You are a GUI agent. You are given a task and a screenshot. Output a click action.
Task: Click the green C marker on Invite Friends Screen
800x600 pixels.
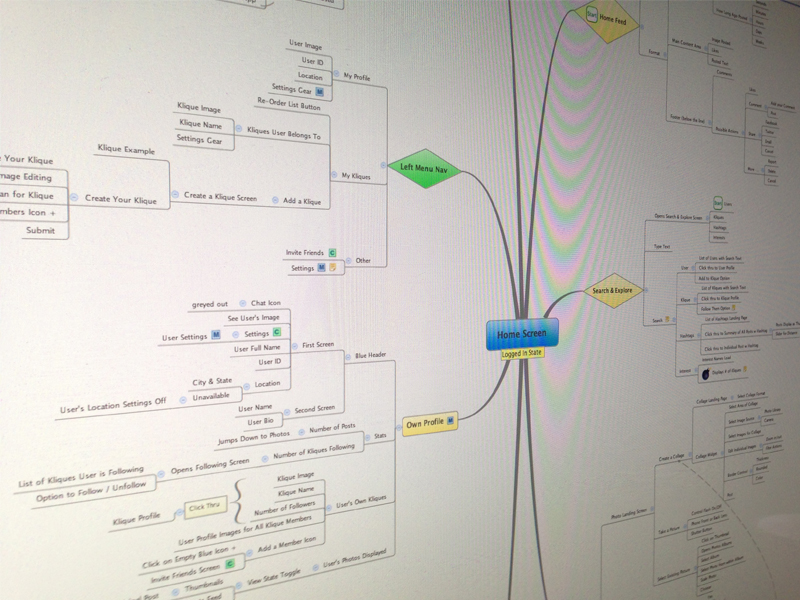click(229, 564)
